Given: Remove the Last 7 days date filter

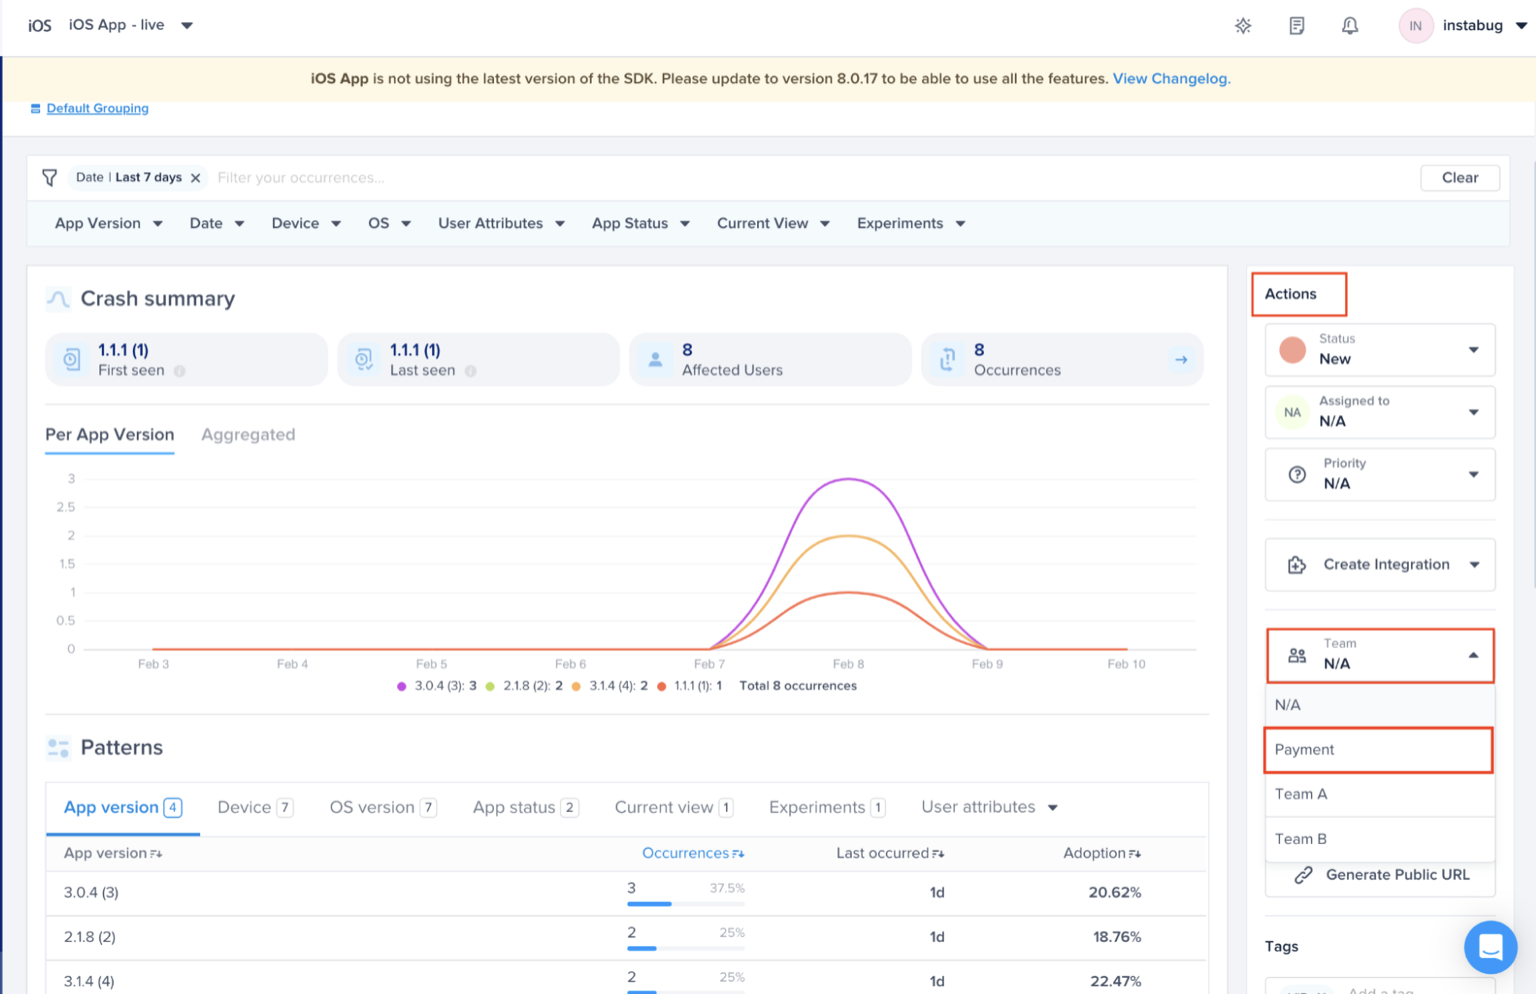Looking at the screenshot, I should click(196, 178).
